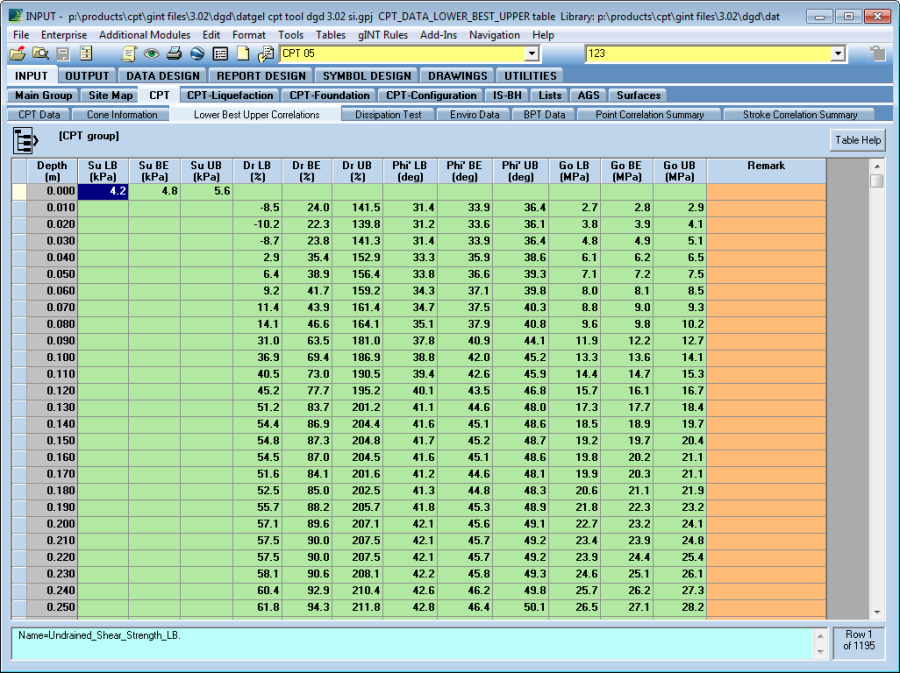
Task: Open the 123 combo box dropdown arrow
Action: click(x=837, y=54)
